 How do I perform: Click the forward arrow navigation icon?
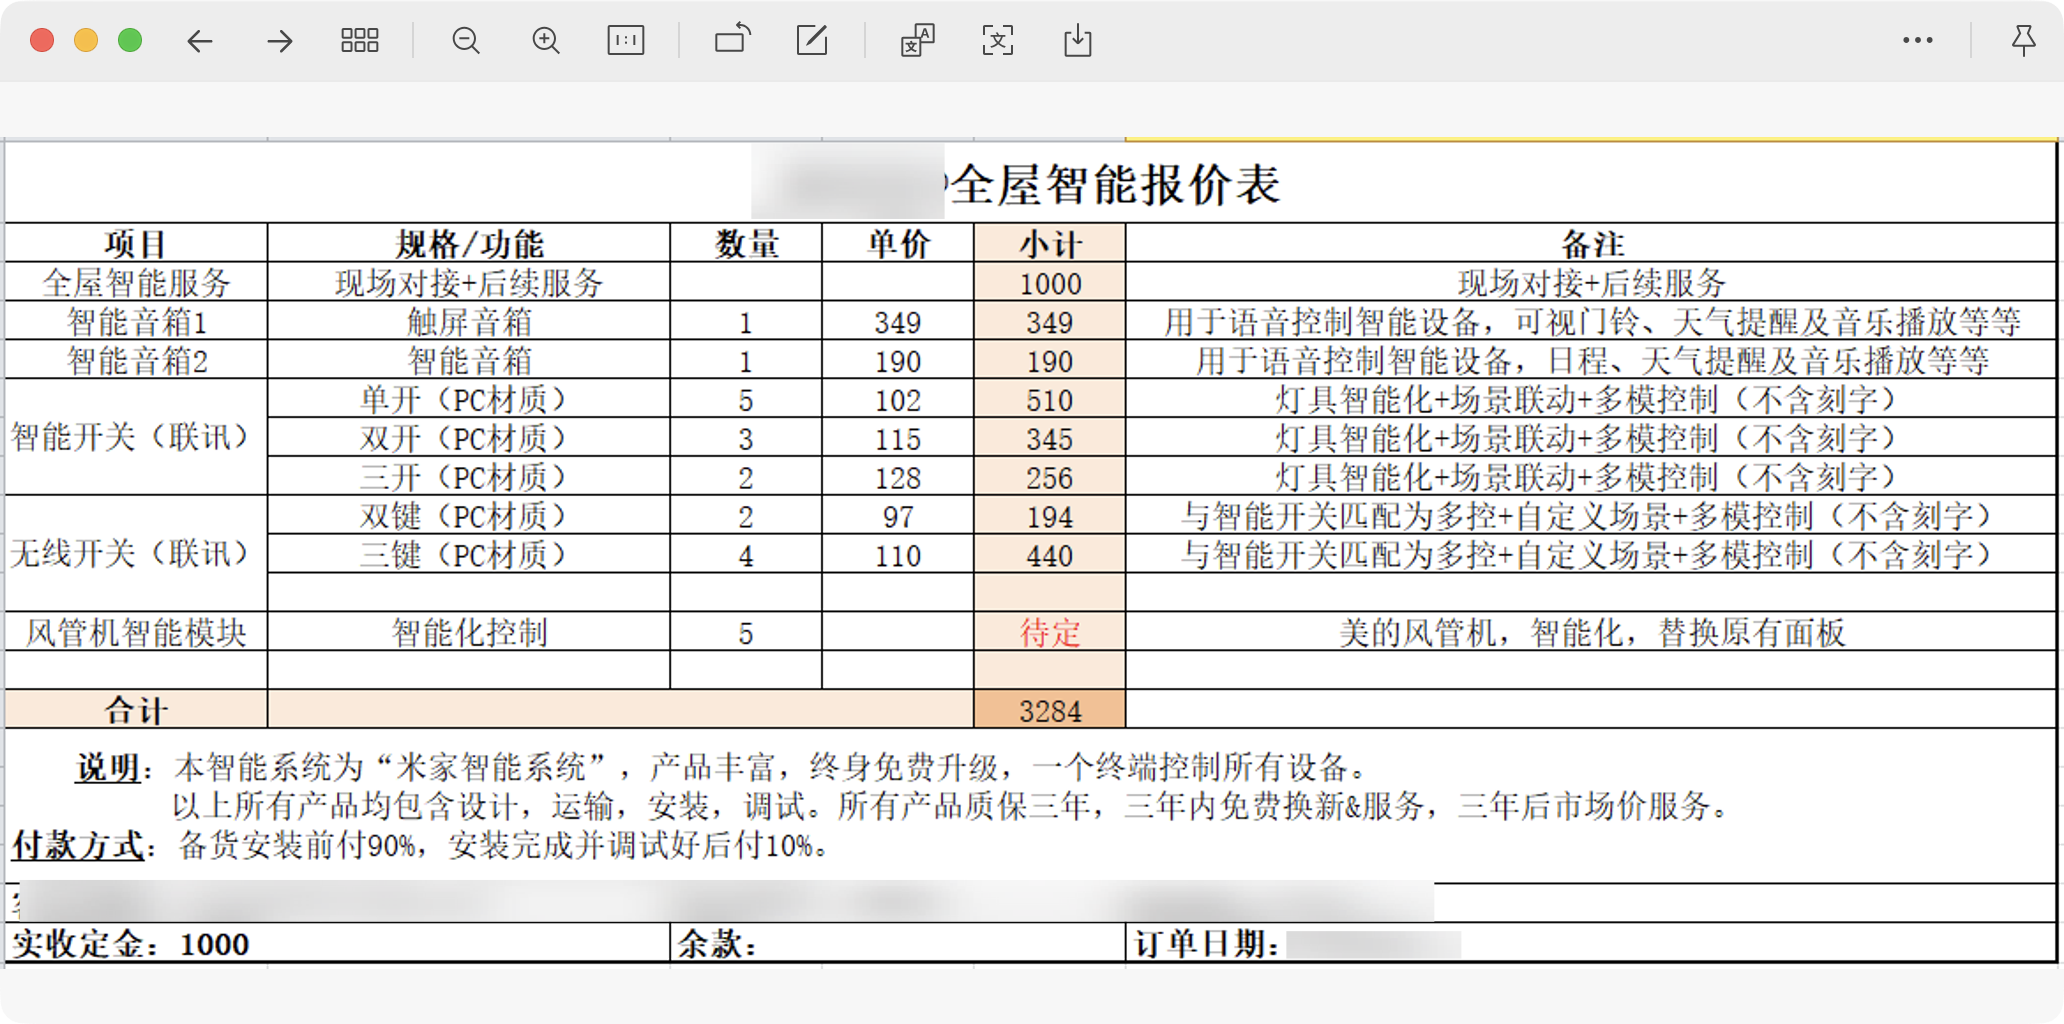coord(280,41)
